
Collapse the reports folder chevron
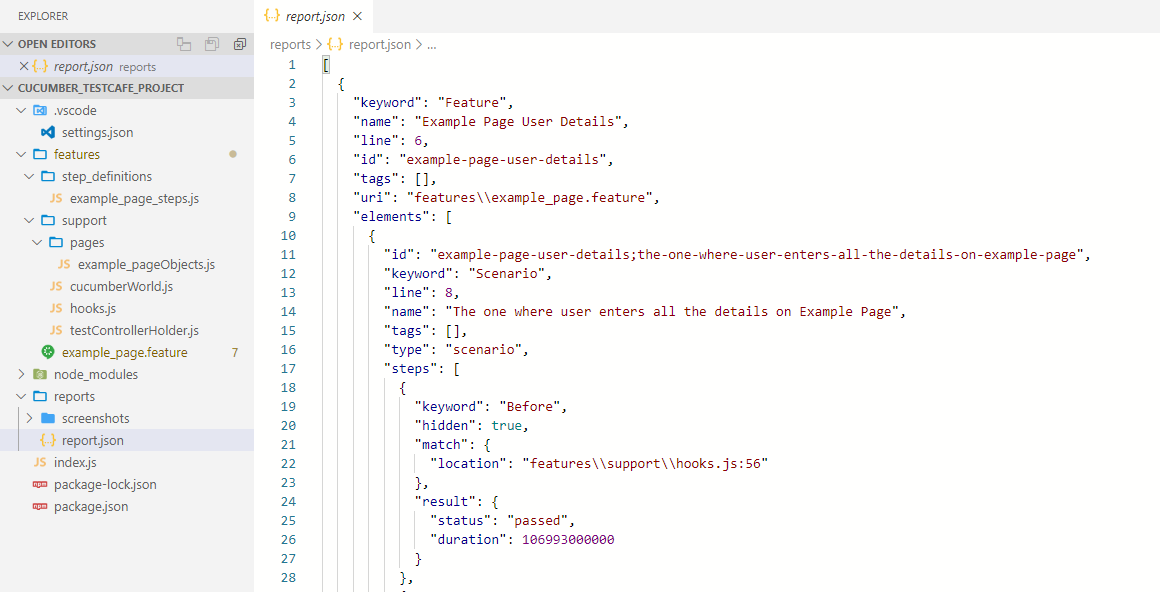pos(21,397)
